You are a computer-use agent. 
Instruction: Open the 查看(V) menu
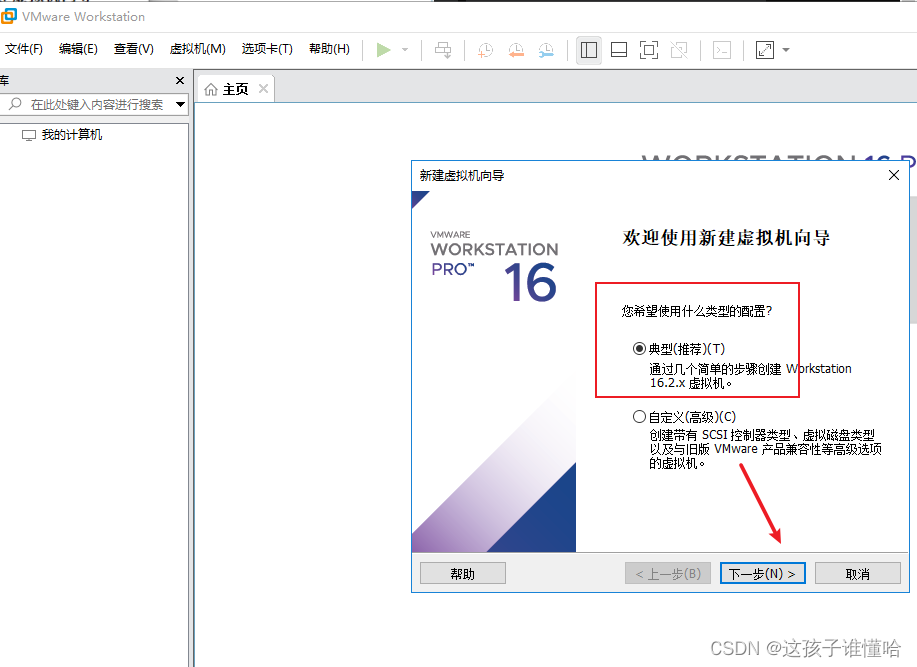(134, 49)
